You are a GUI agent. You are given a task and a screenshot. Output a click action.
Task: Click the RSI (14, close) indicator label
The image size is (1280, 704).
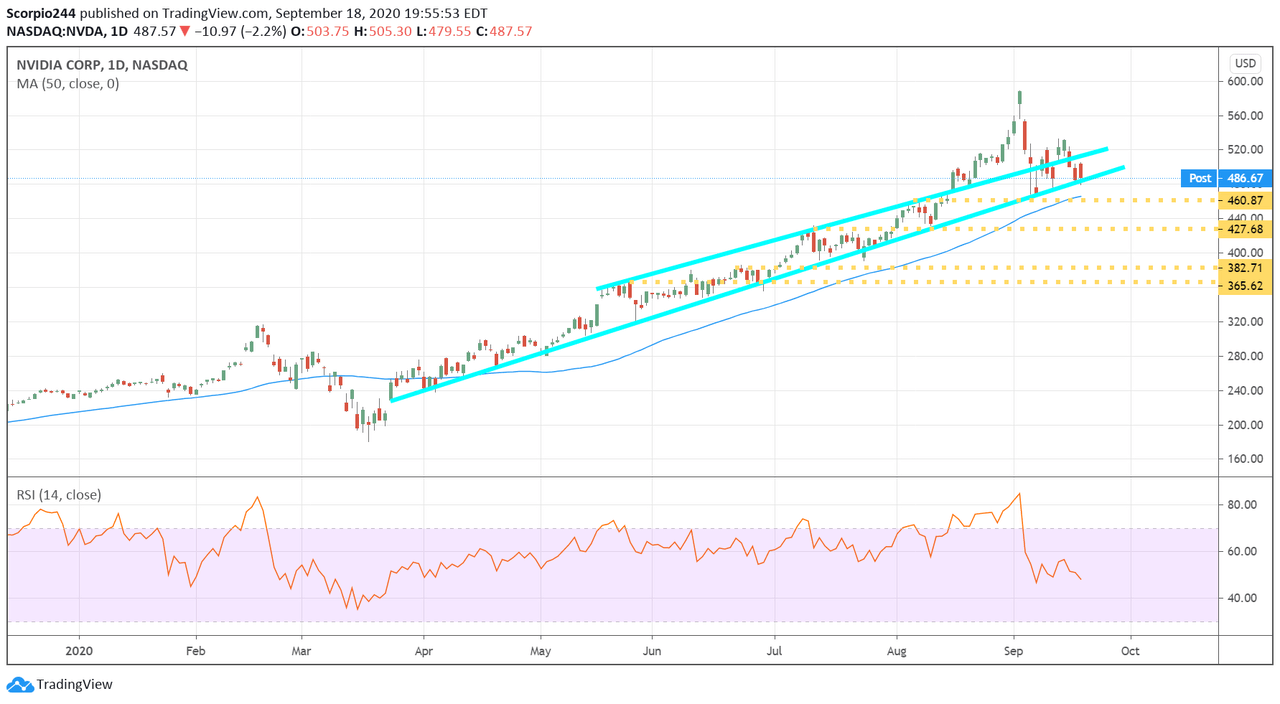tap(58, 495)
